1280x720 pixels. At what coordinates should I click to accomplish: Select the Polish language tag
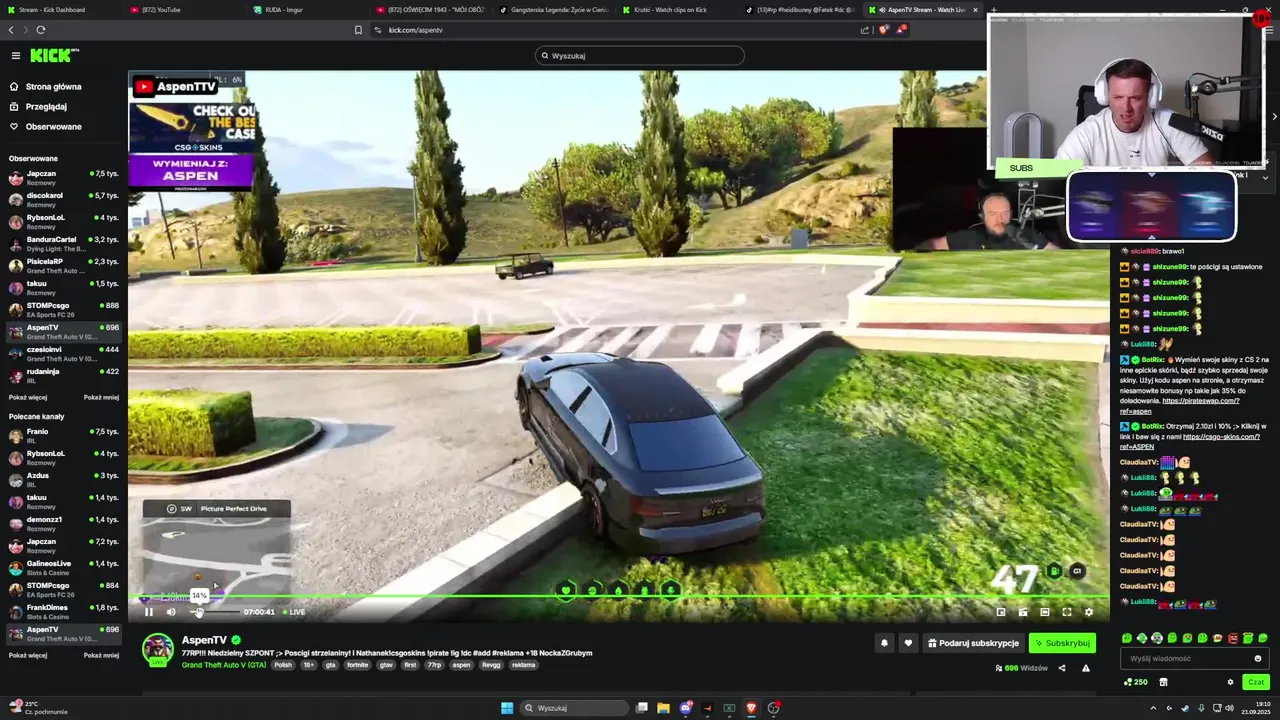click(x=283, y=665)
